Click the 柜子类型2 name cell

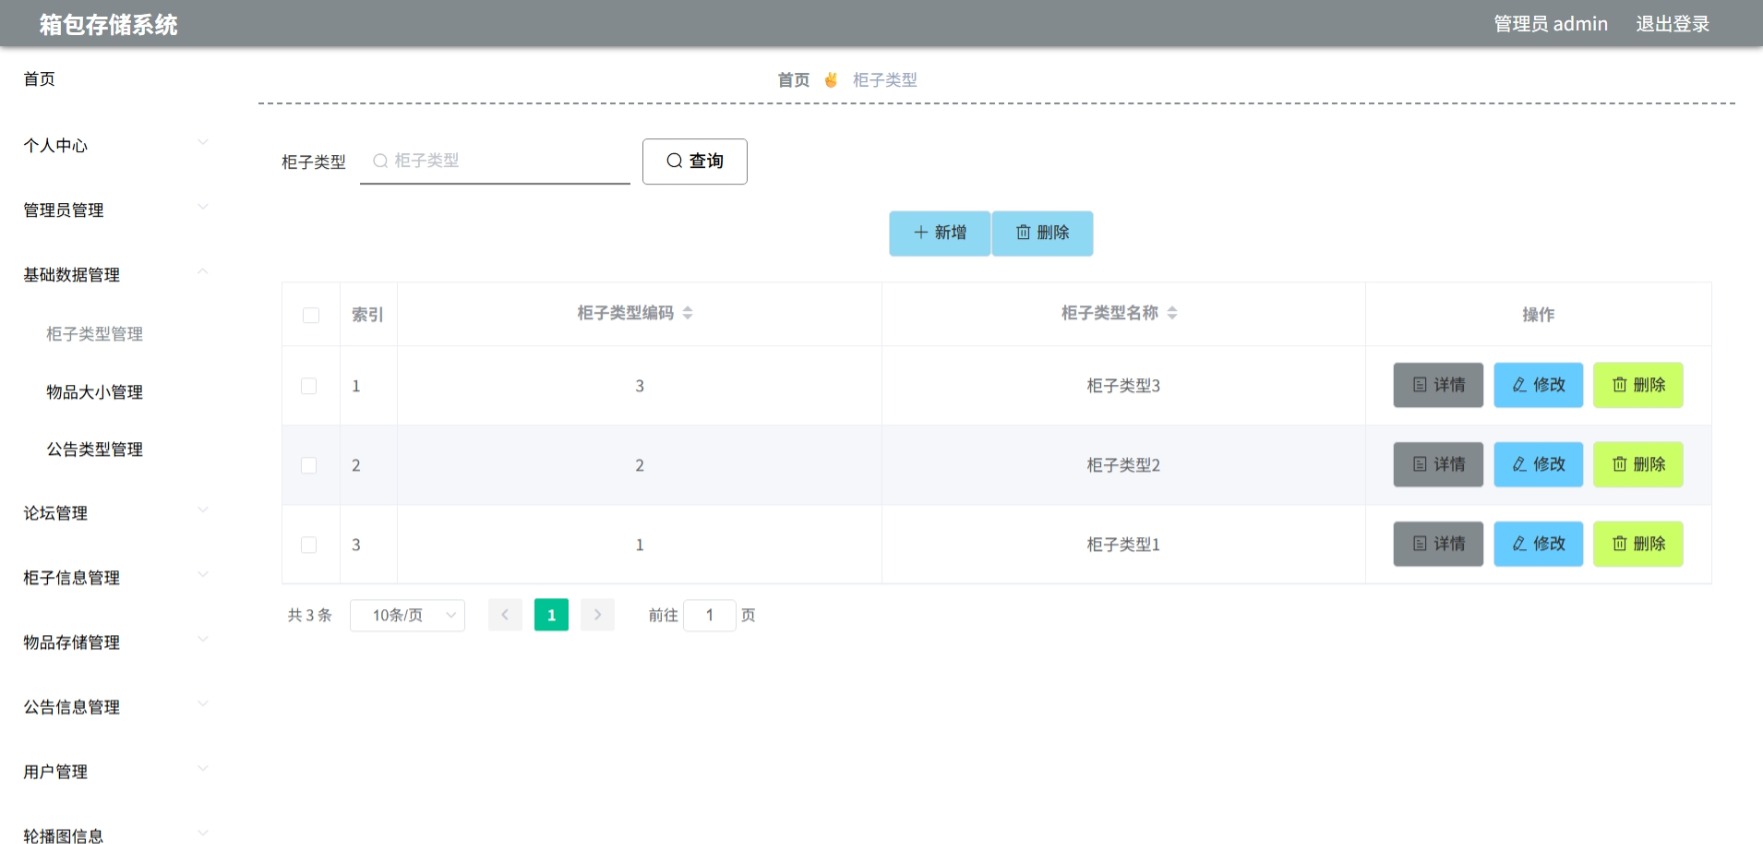1123,465
